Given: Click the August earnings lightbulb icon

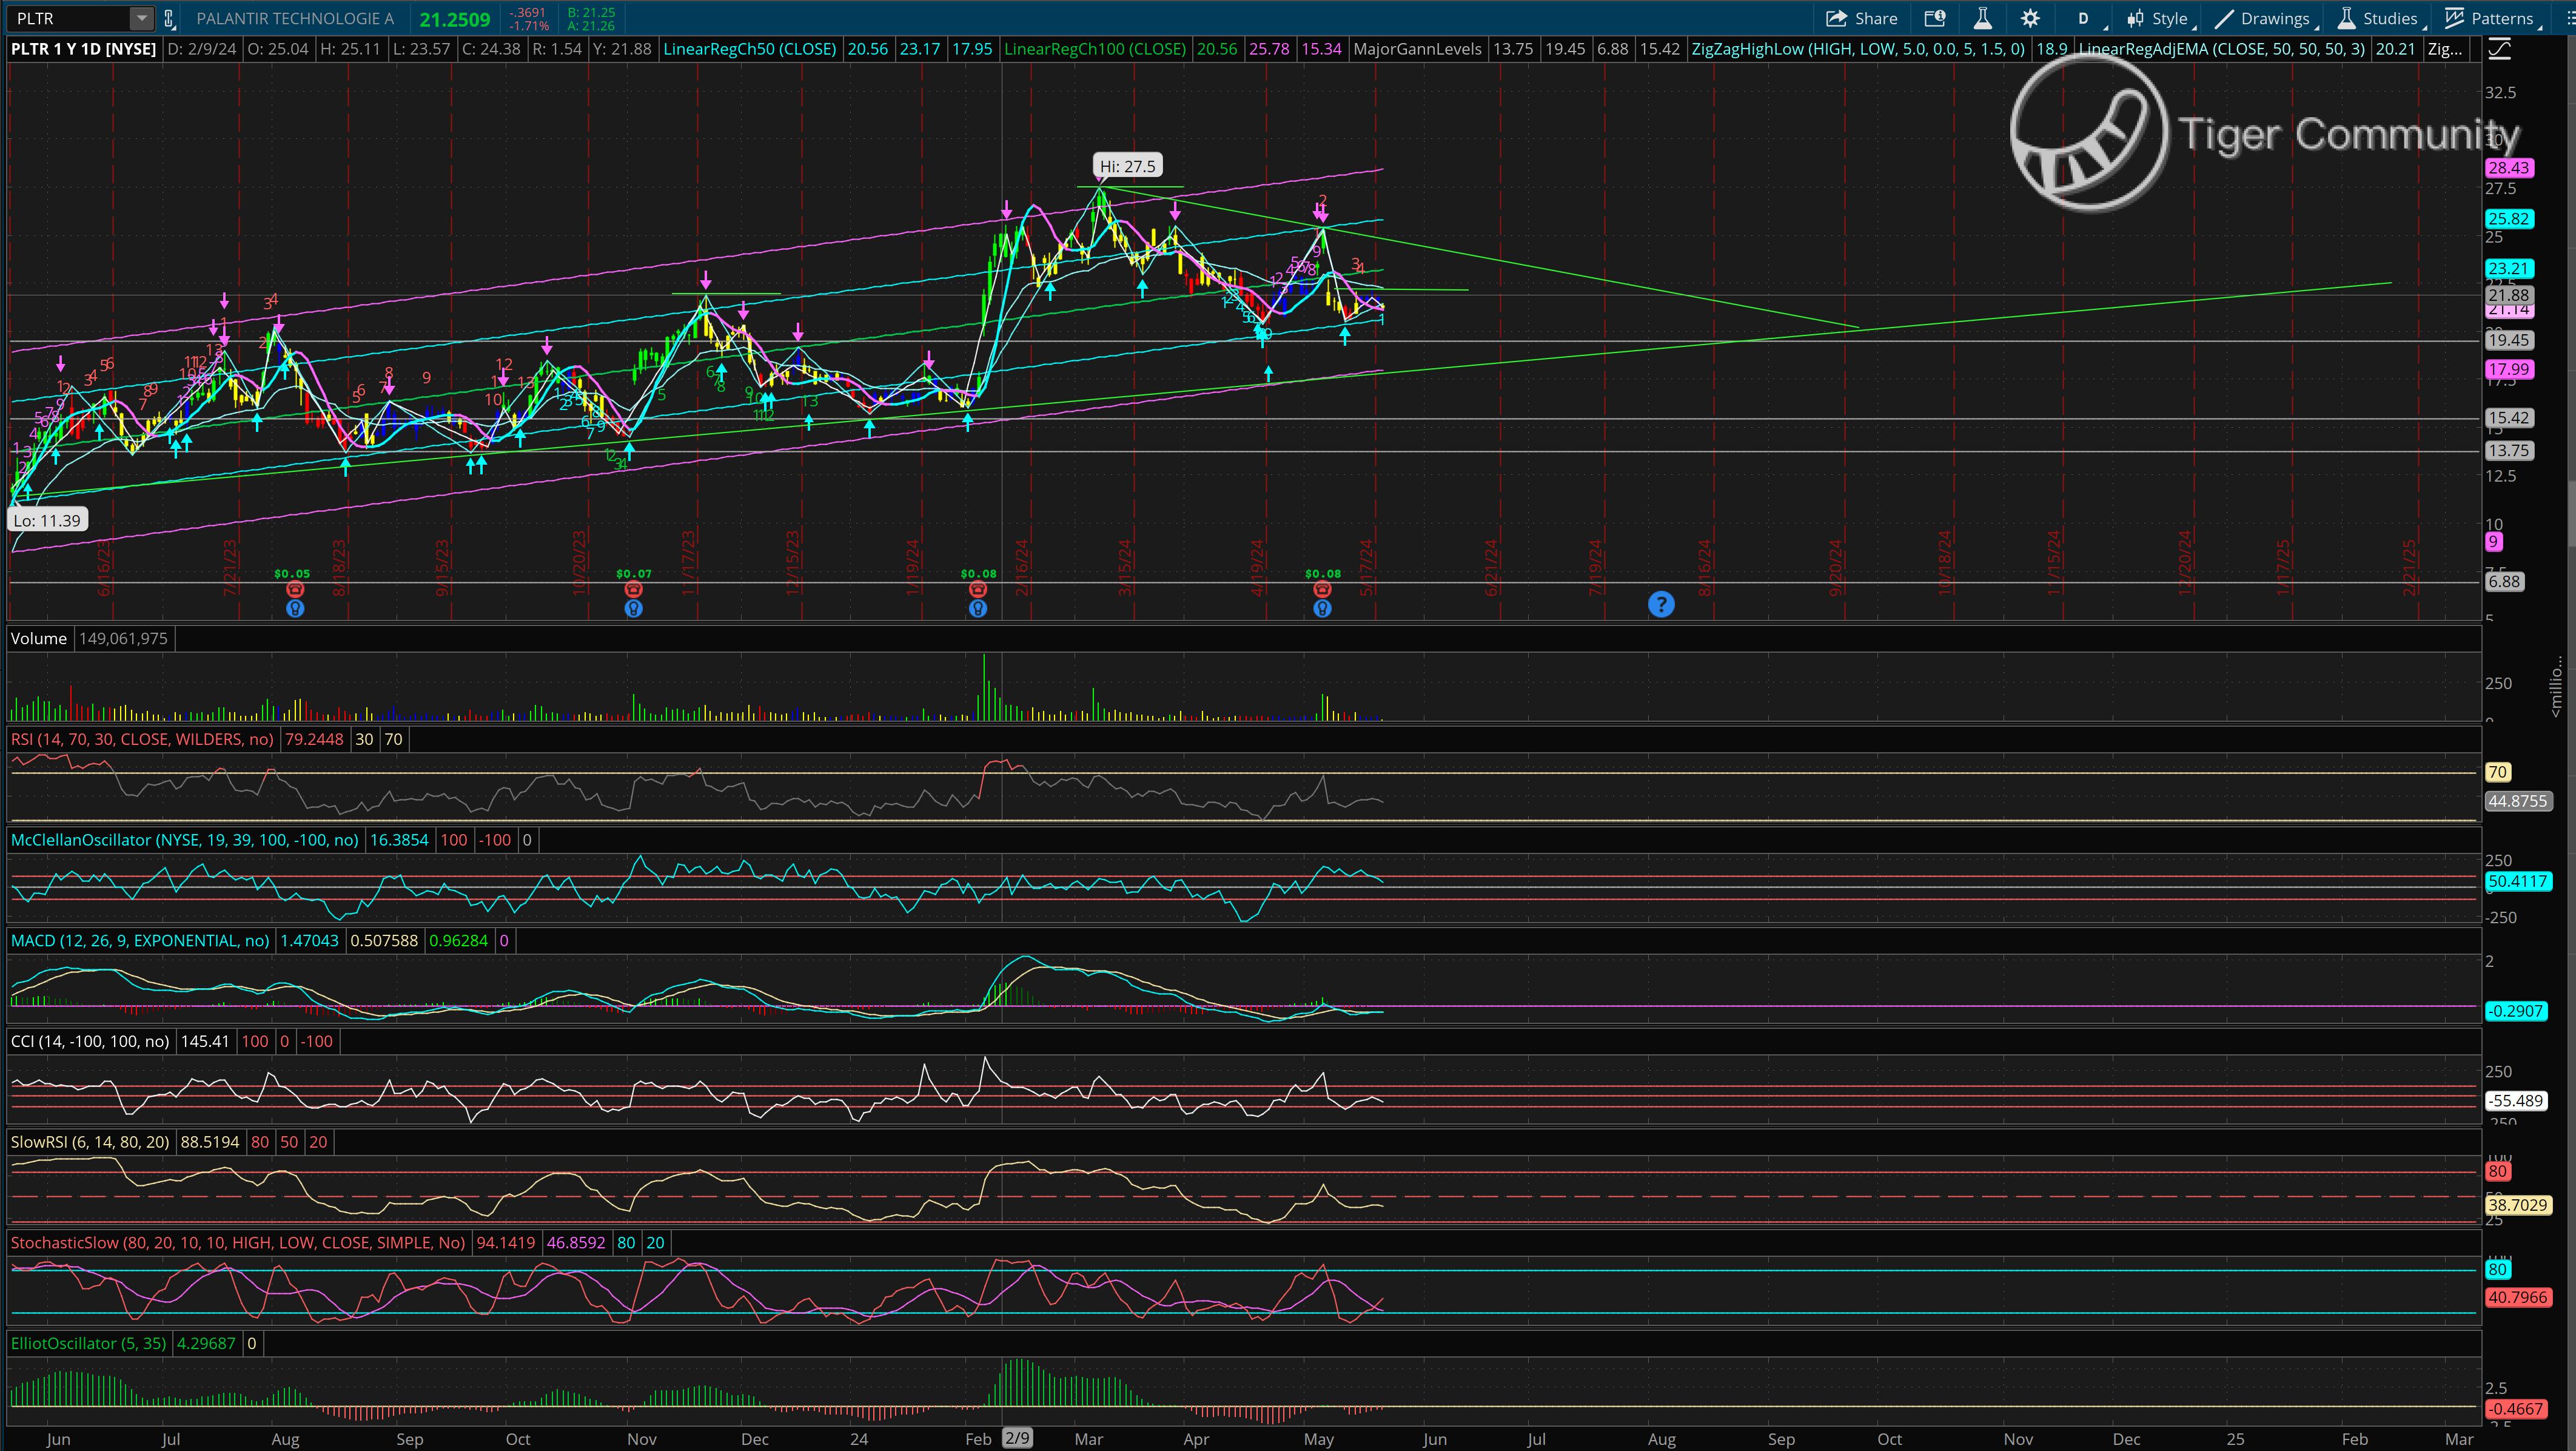Looking at the screenshot, I should tap(295, 608).
